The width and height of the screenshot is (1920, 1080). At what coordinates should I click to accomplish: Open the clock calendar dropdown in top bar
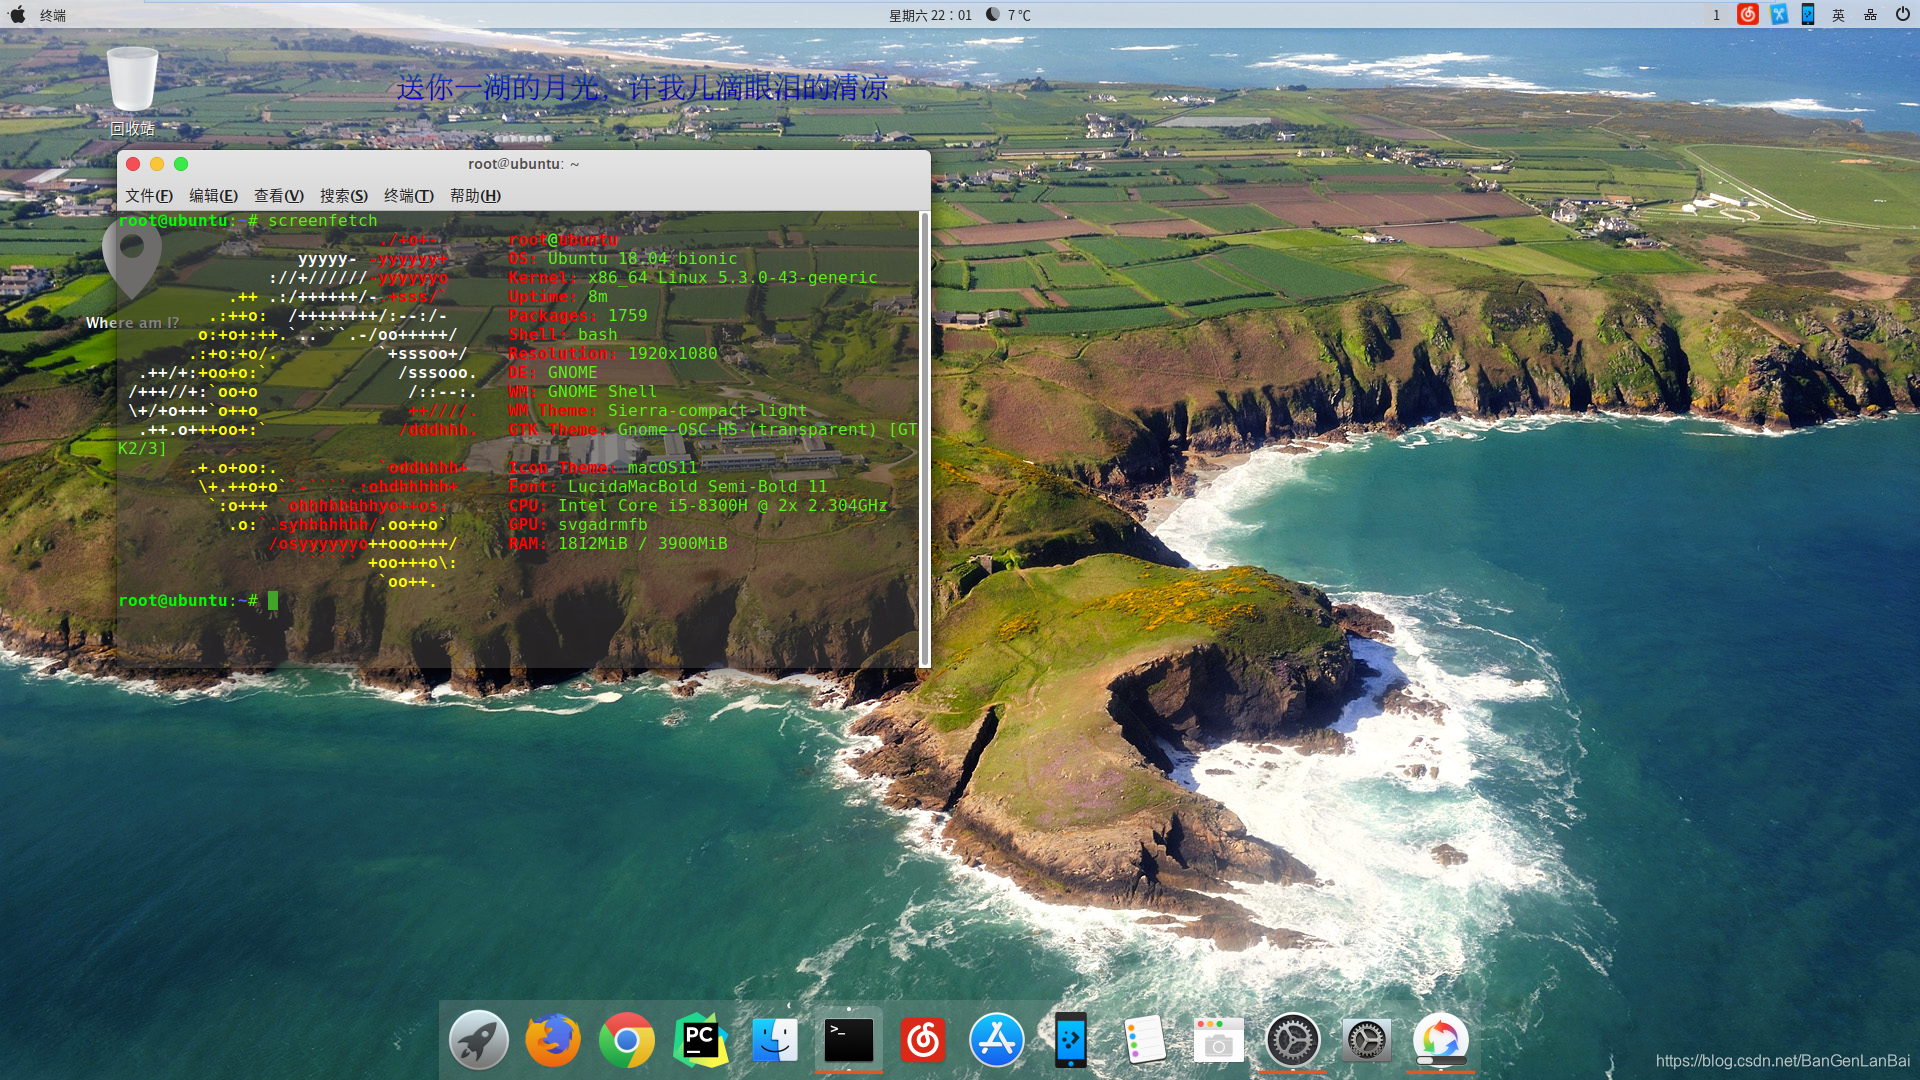(x=930, y=15)
